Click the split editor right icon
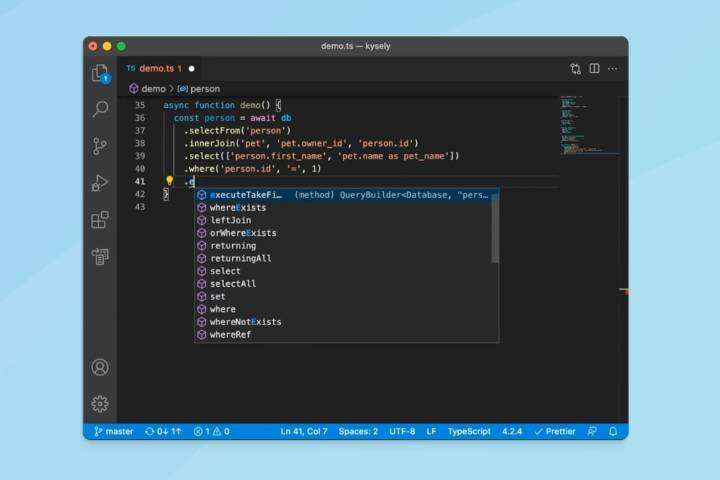Image resolution: width=720 pixels, height=480 pixels. coord(594,69)
